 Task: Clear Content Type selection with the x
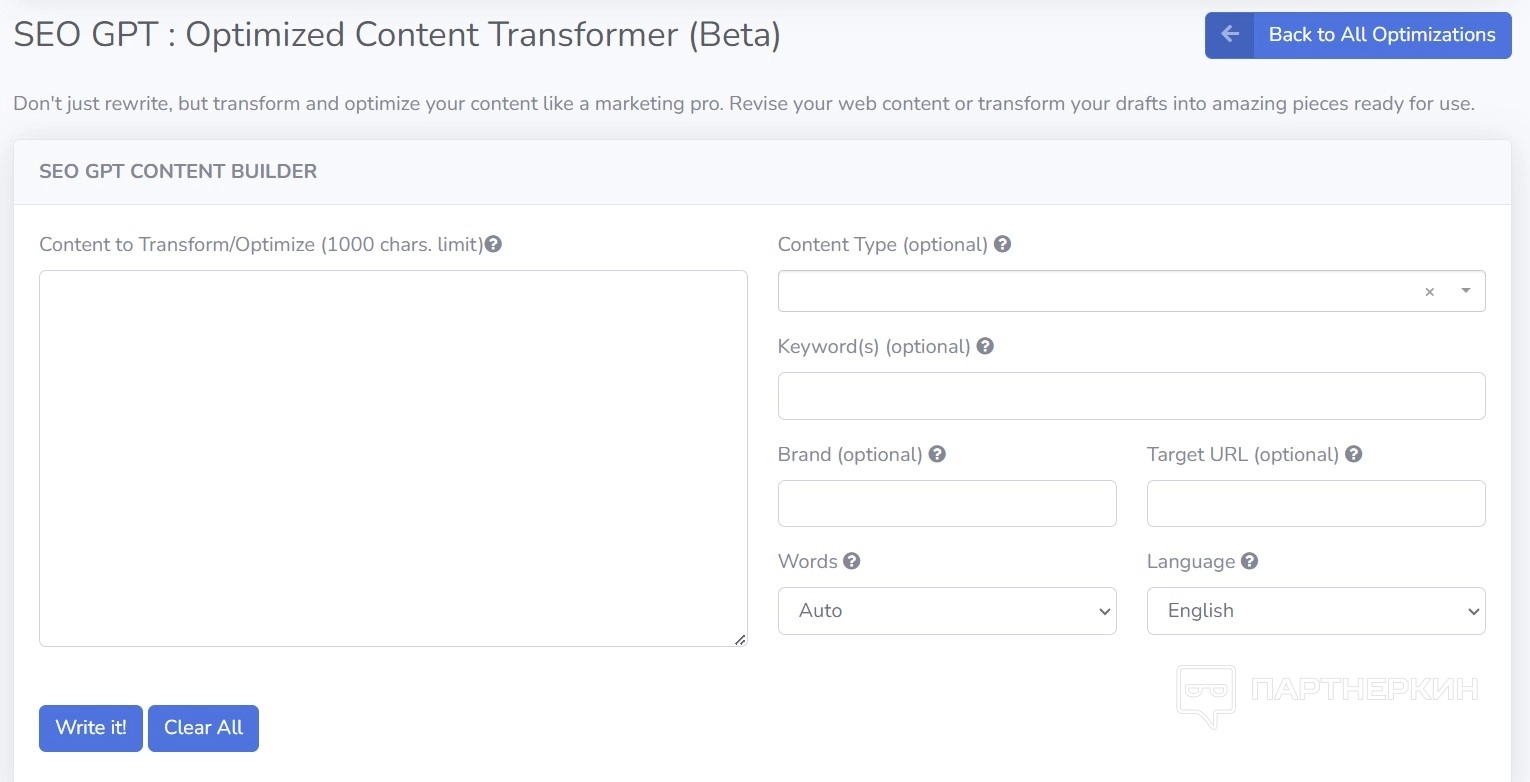tap(1429, 292)
